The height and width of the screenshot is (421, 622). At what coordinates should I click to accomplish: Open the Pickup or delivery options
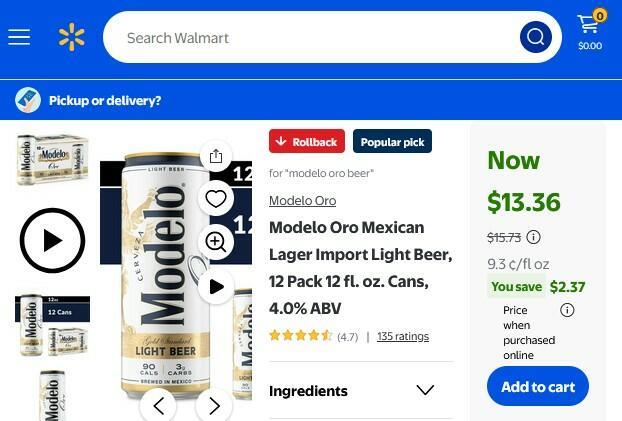(104, 100)
